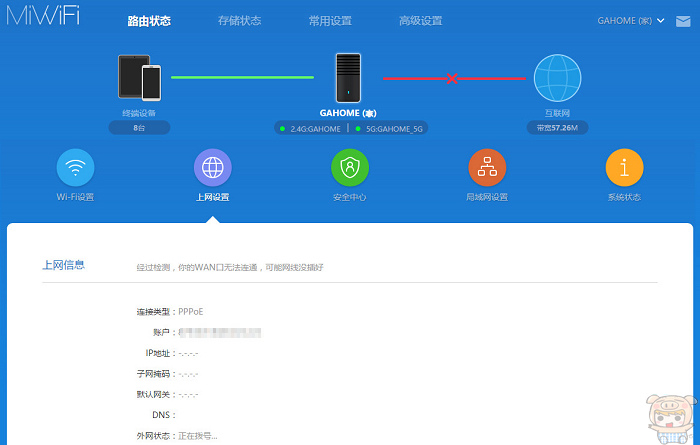Click the internet globe icon

tap(558, 78)
